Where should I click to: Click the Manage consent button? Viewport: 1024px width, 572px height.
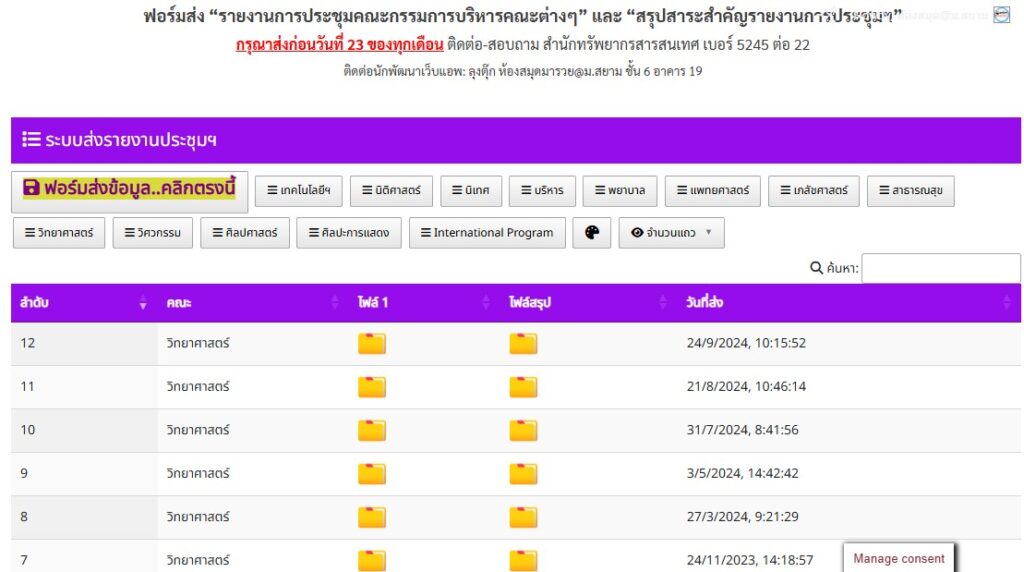[x=899, y=558]
